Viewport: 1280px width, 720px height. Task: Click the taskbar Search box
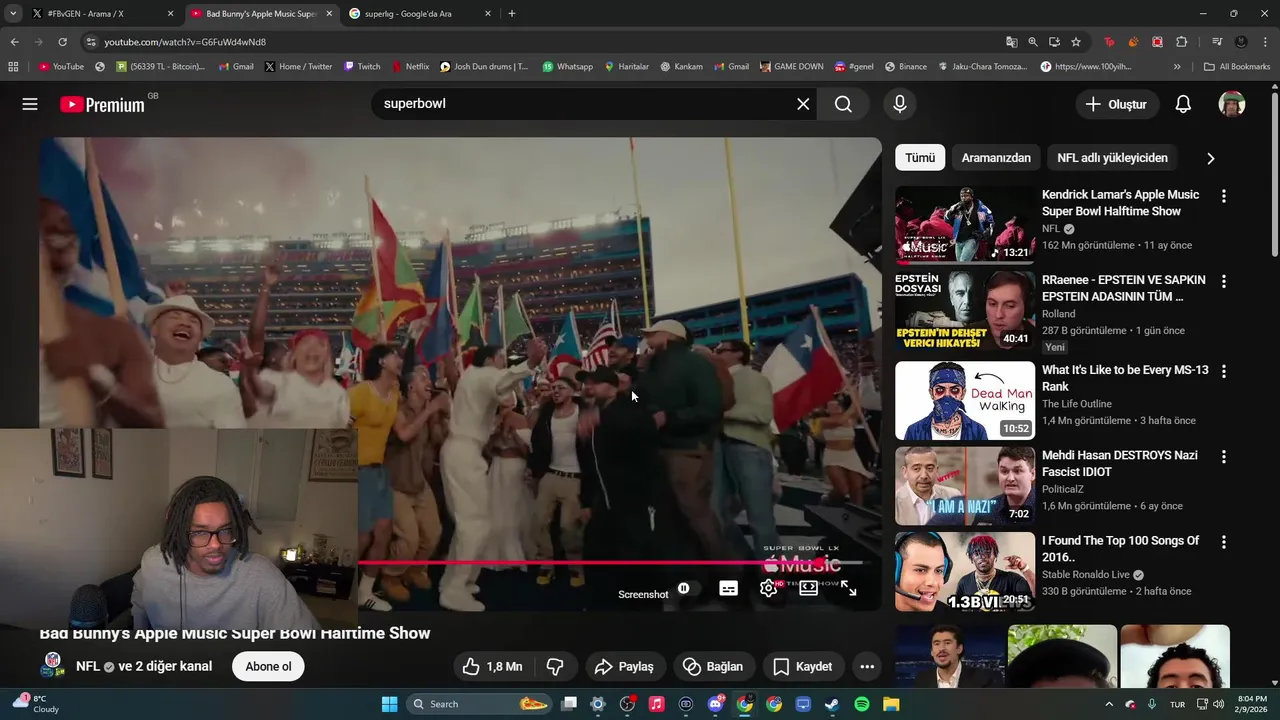pyautogui.click(x=480, y=704)
